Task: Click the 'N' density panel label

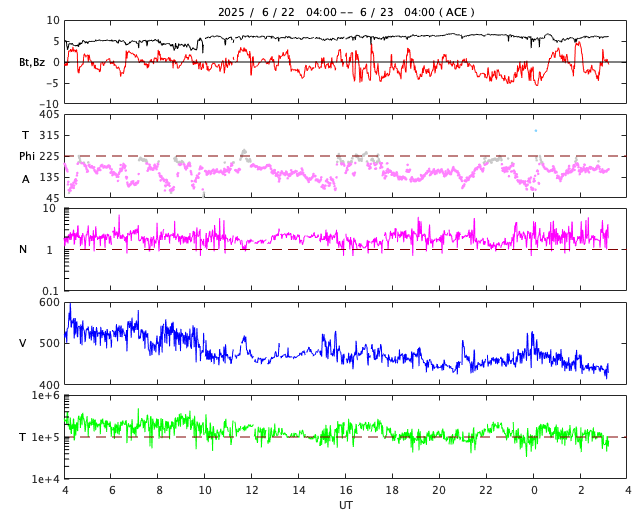Action: coord(23,249)
